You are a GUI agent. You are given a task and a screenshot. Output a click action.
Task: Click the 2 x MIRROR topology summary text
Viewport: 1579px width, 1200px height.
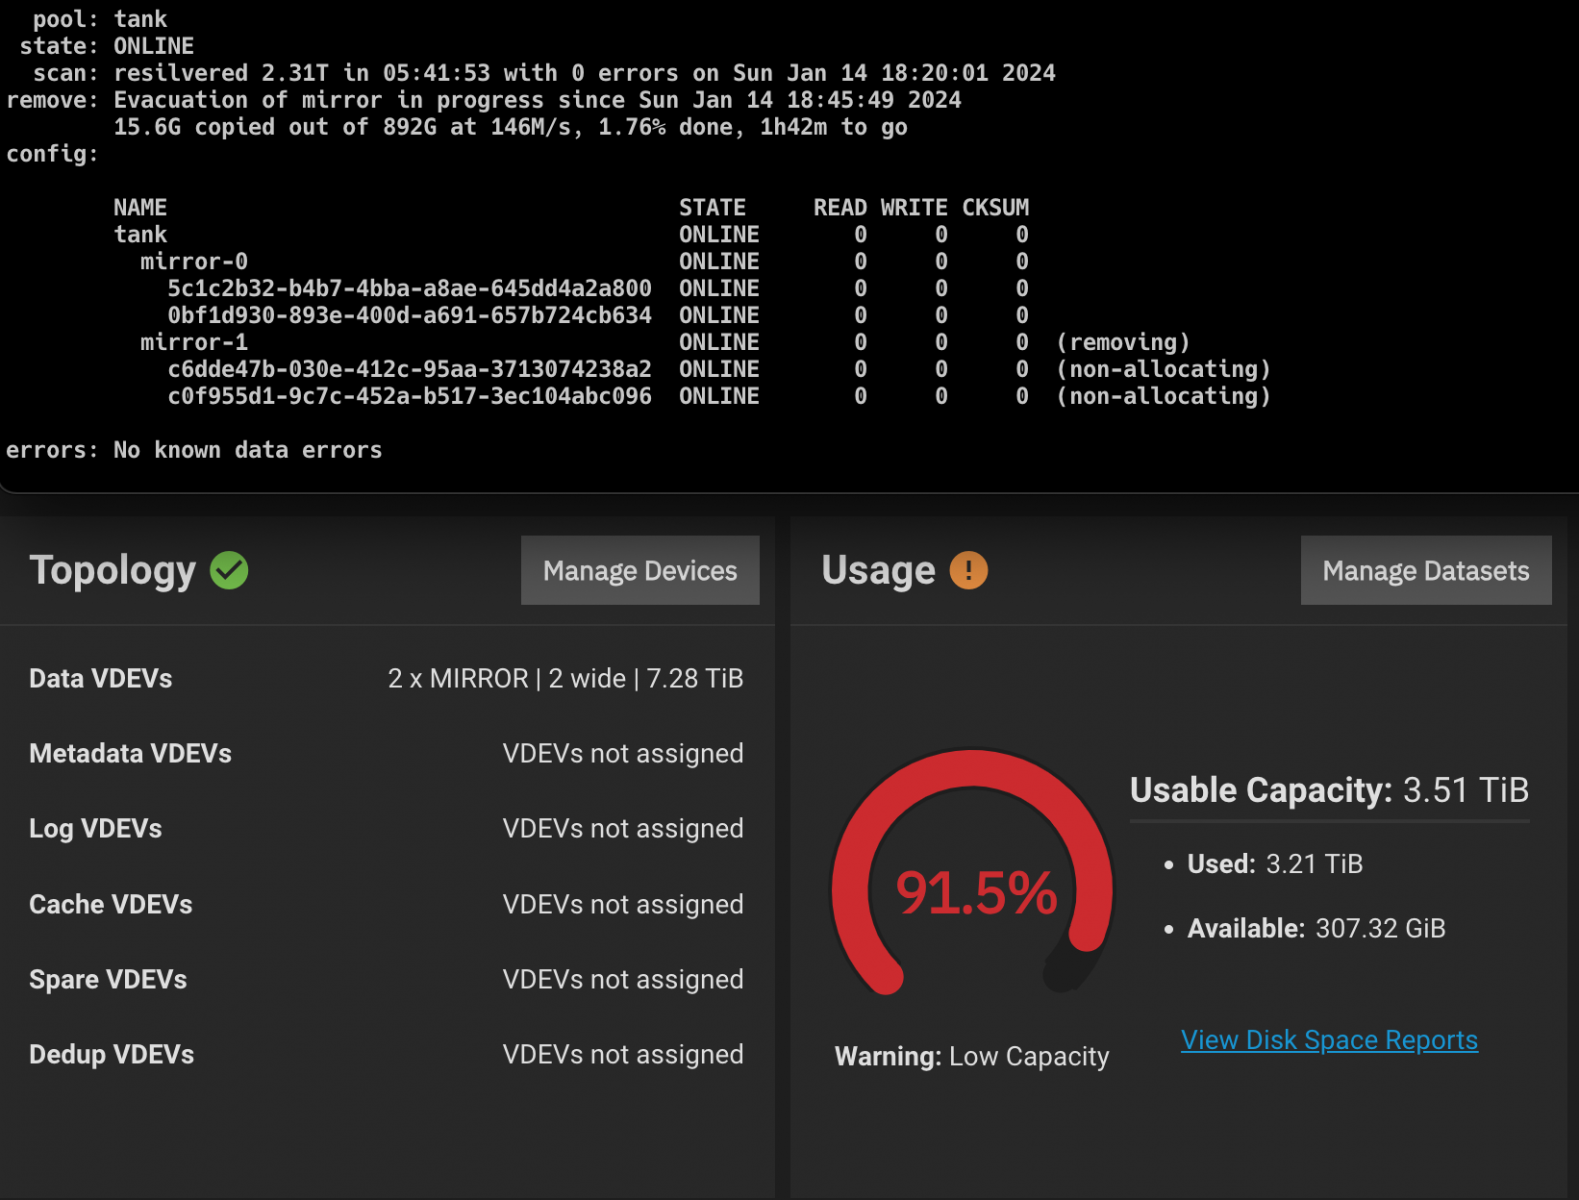[x=565, y=679]
